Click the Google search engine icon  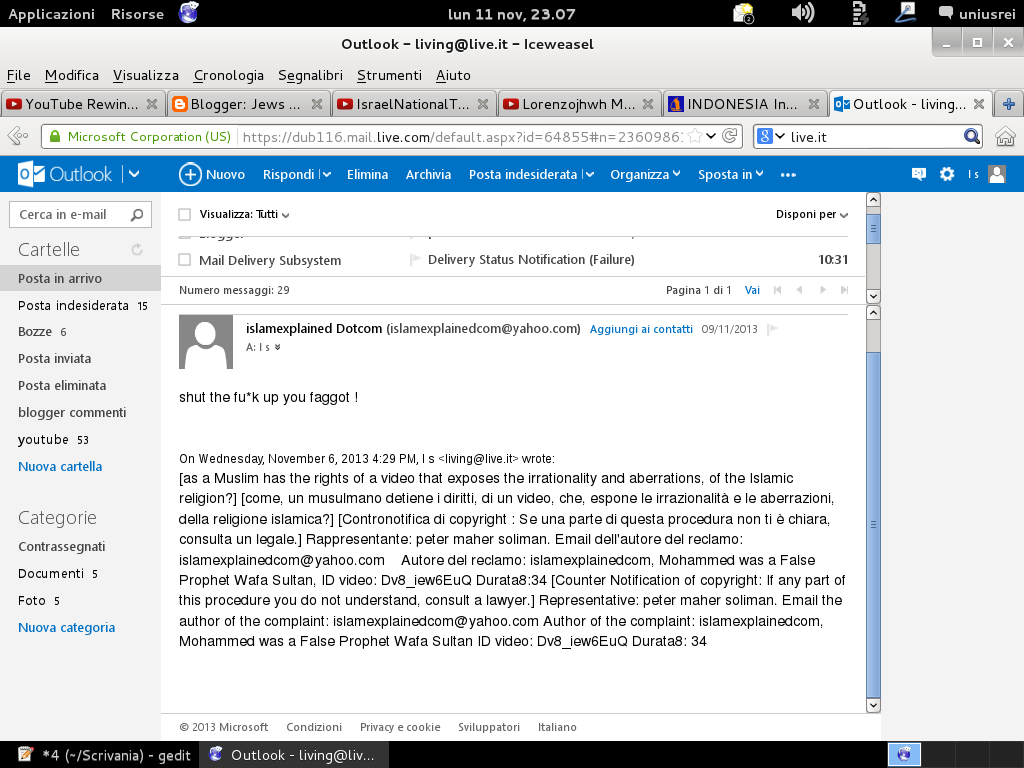765,136
